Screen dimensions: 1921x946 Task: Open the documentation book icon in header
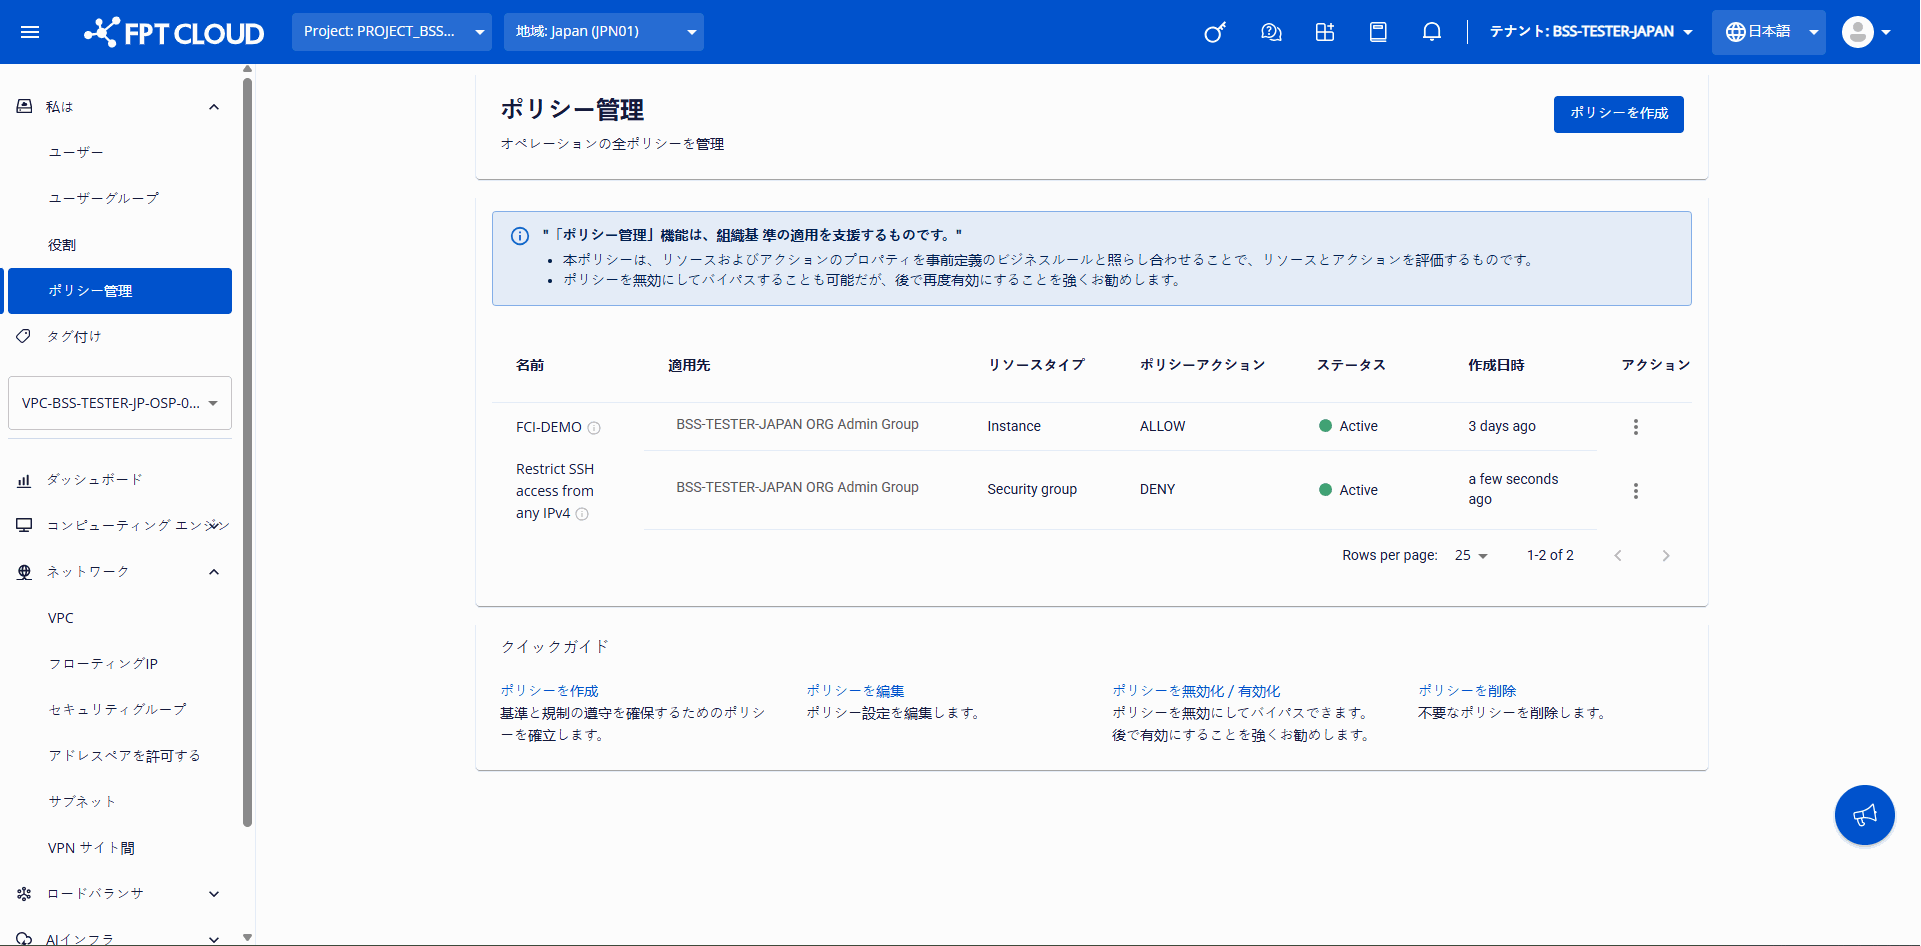(x=1378, y=32)
